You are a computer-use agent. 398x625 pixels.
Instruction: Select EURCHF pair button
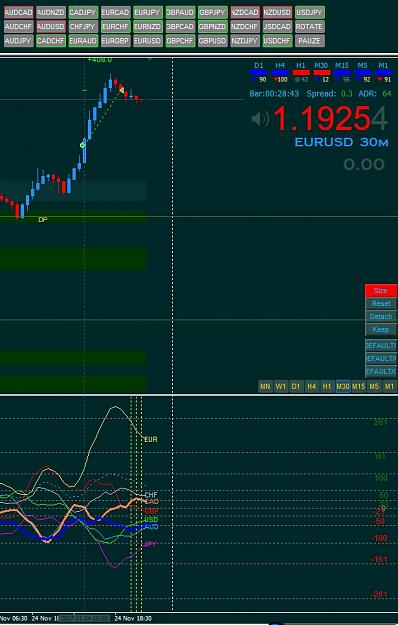pos(115,27)
